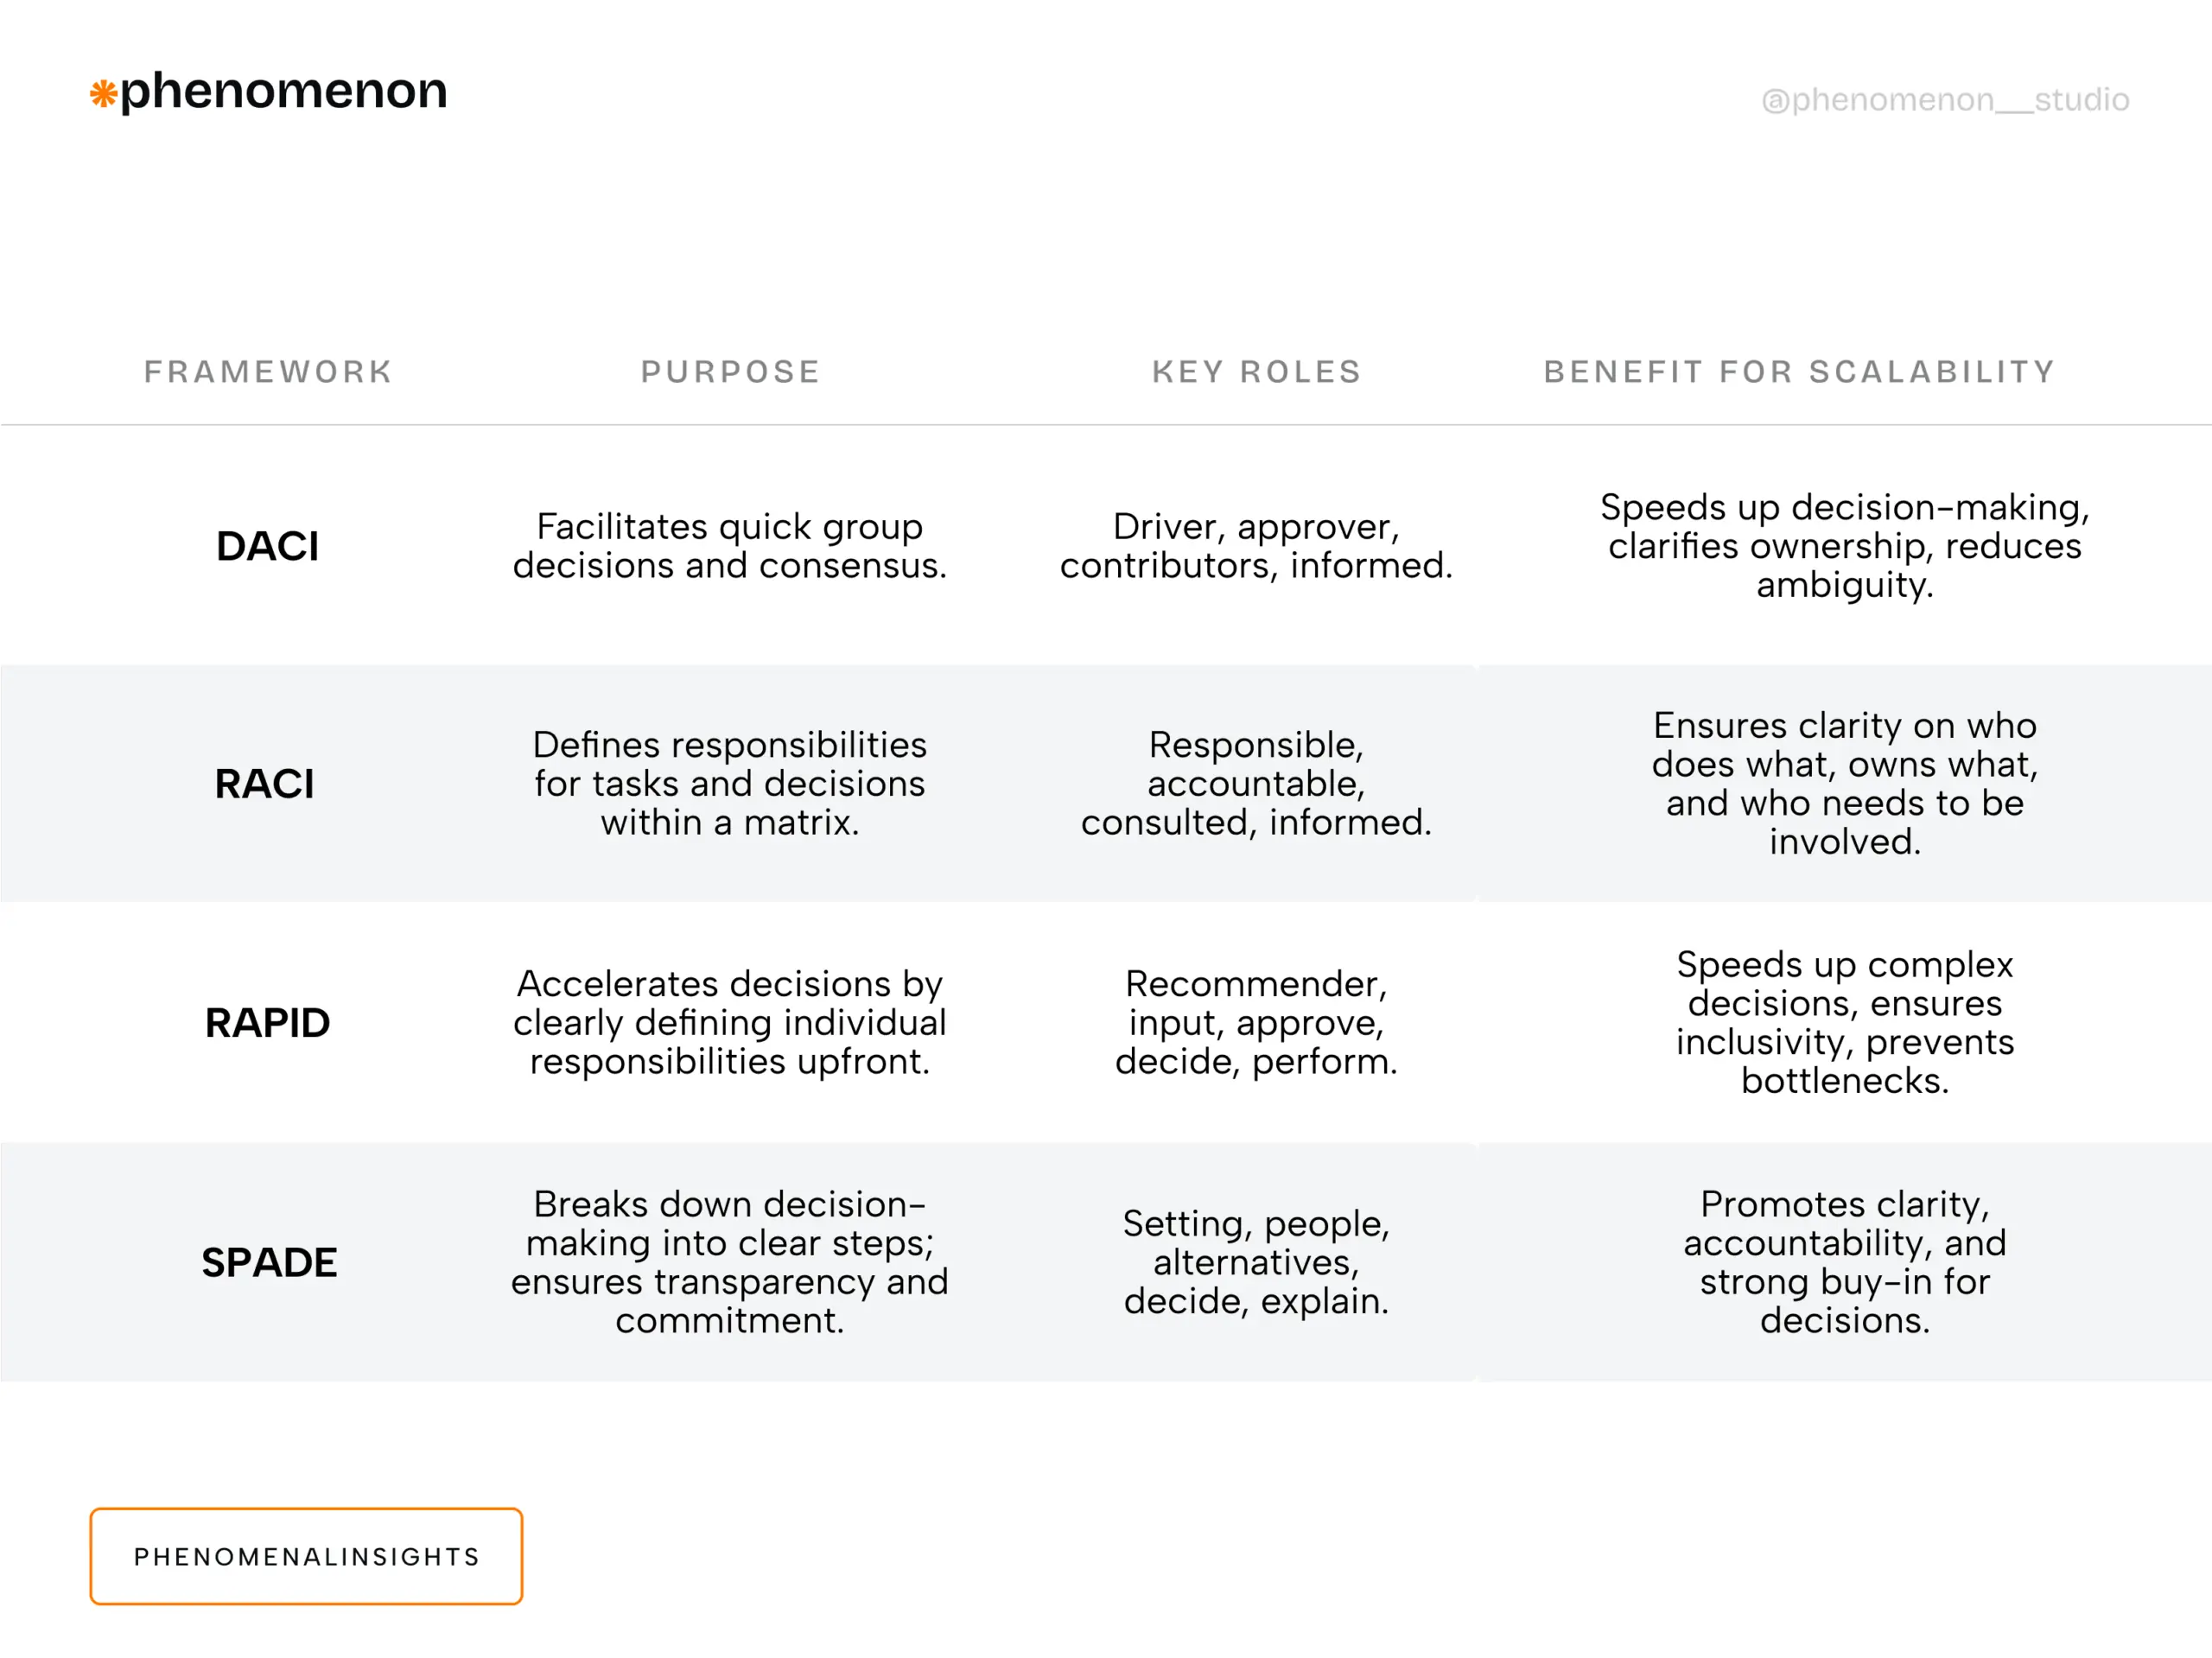Select the DACI framework row label
Screen dimensions: 2212x1658
coord(267,546)
